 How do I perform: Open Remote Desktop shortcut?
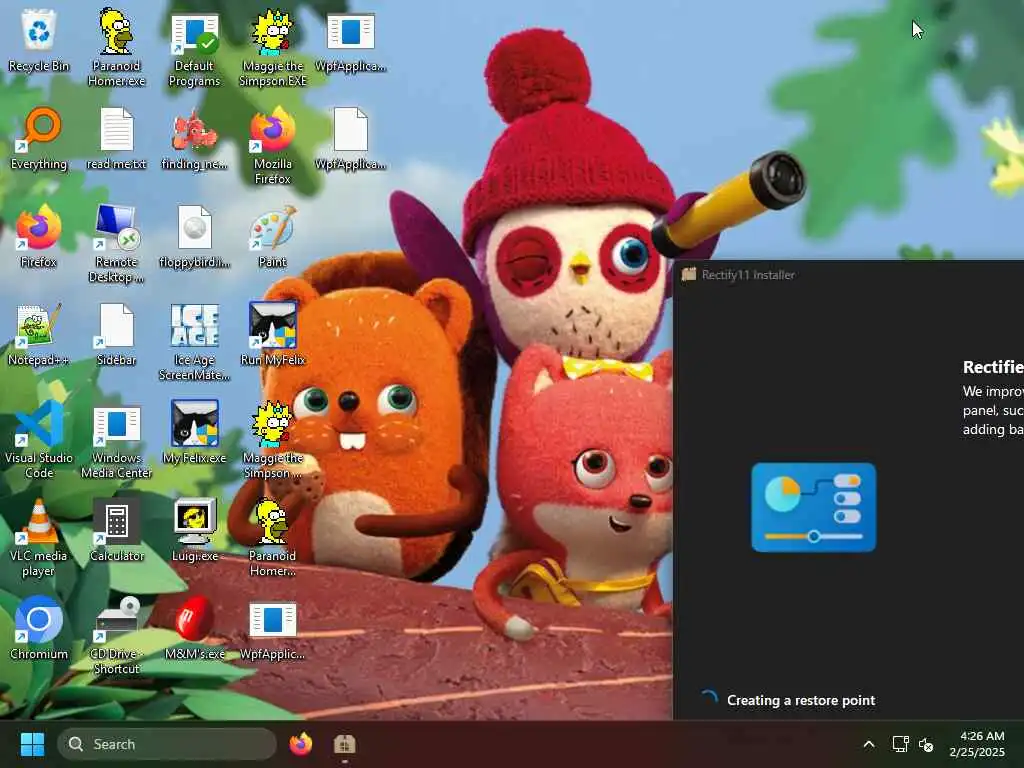pos(116,243)
